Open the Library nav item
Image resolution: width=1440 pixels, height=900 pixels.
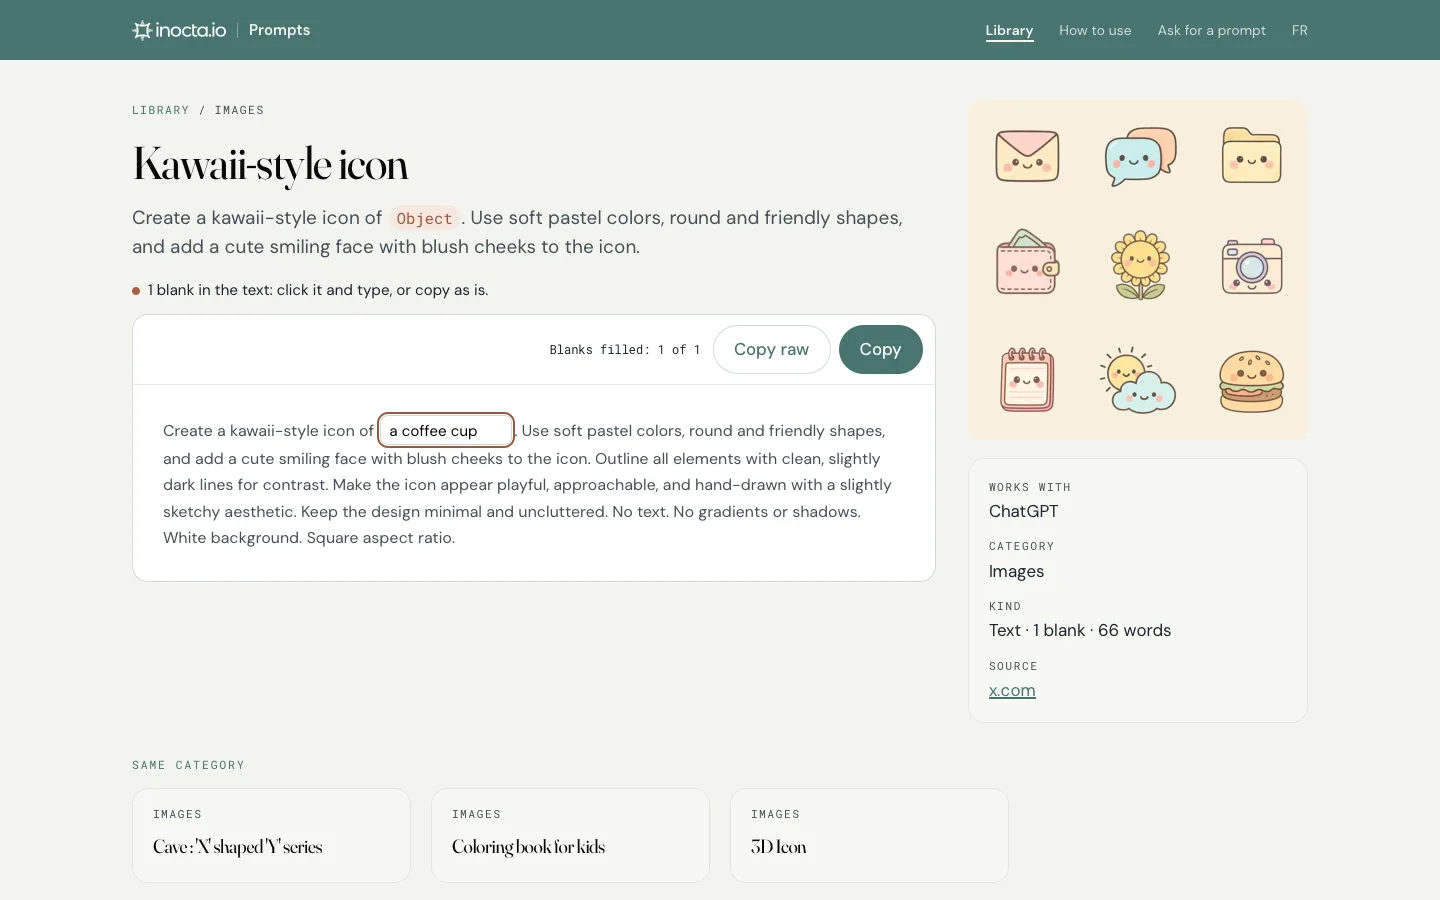click(1009, 30)
